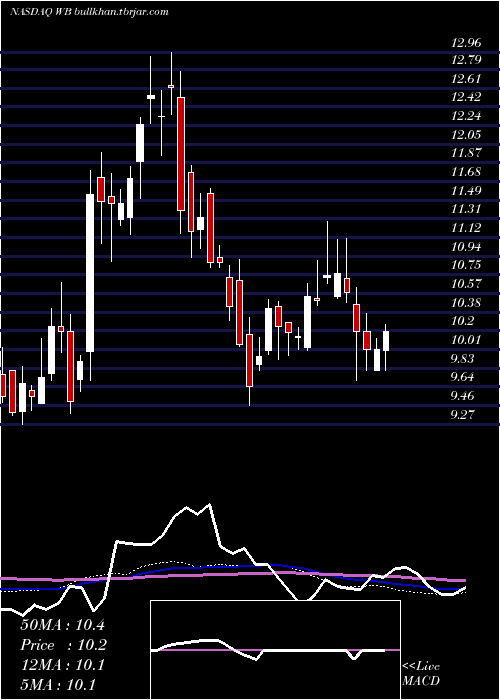Image resolution: width=500 pixels, height=700 pixels.
Task: Select the 11.87 price label
Action: click(x=466, y=153)
